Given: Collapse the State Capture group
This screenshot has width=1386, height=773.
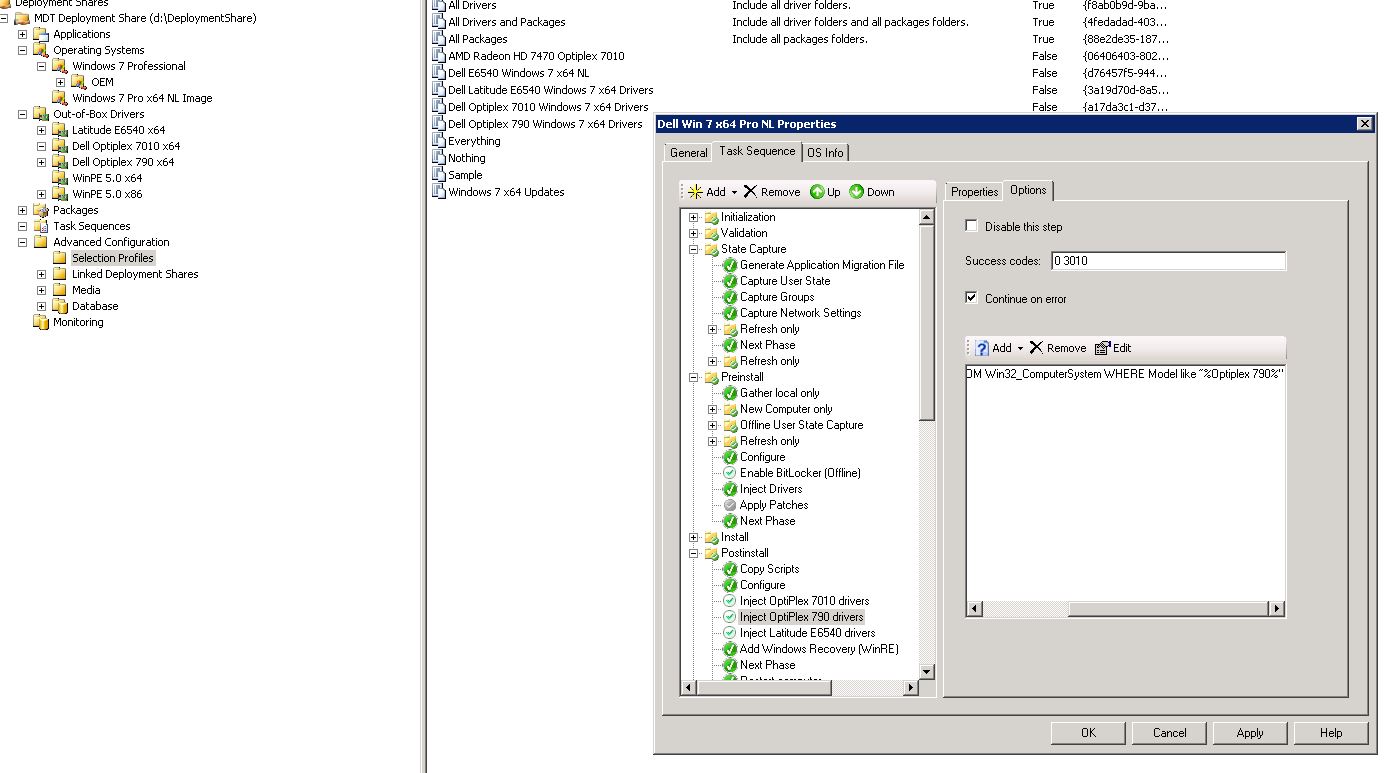Looking at the screenshot, I should click(x=694, y=249).
